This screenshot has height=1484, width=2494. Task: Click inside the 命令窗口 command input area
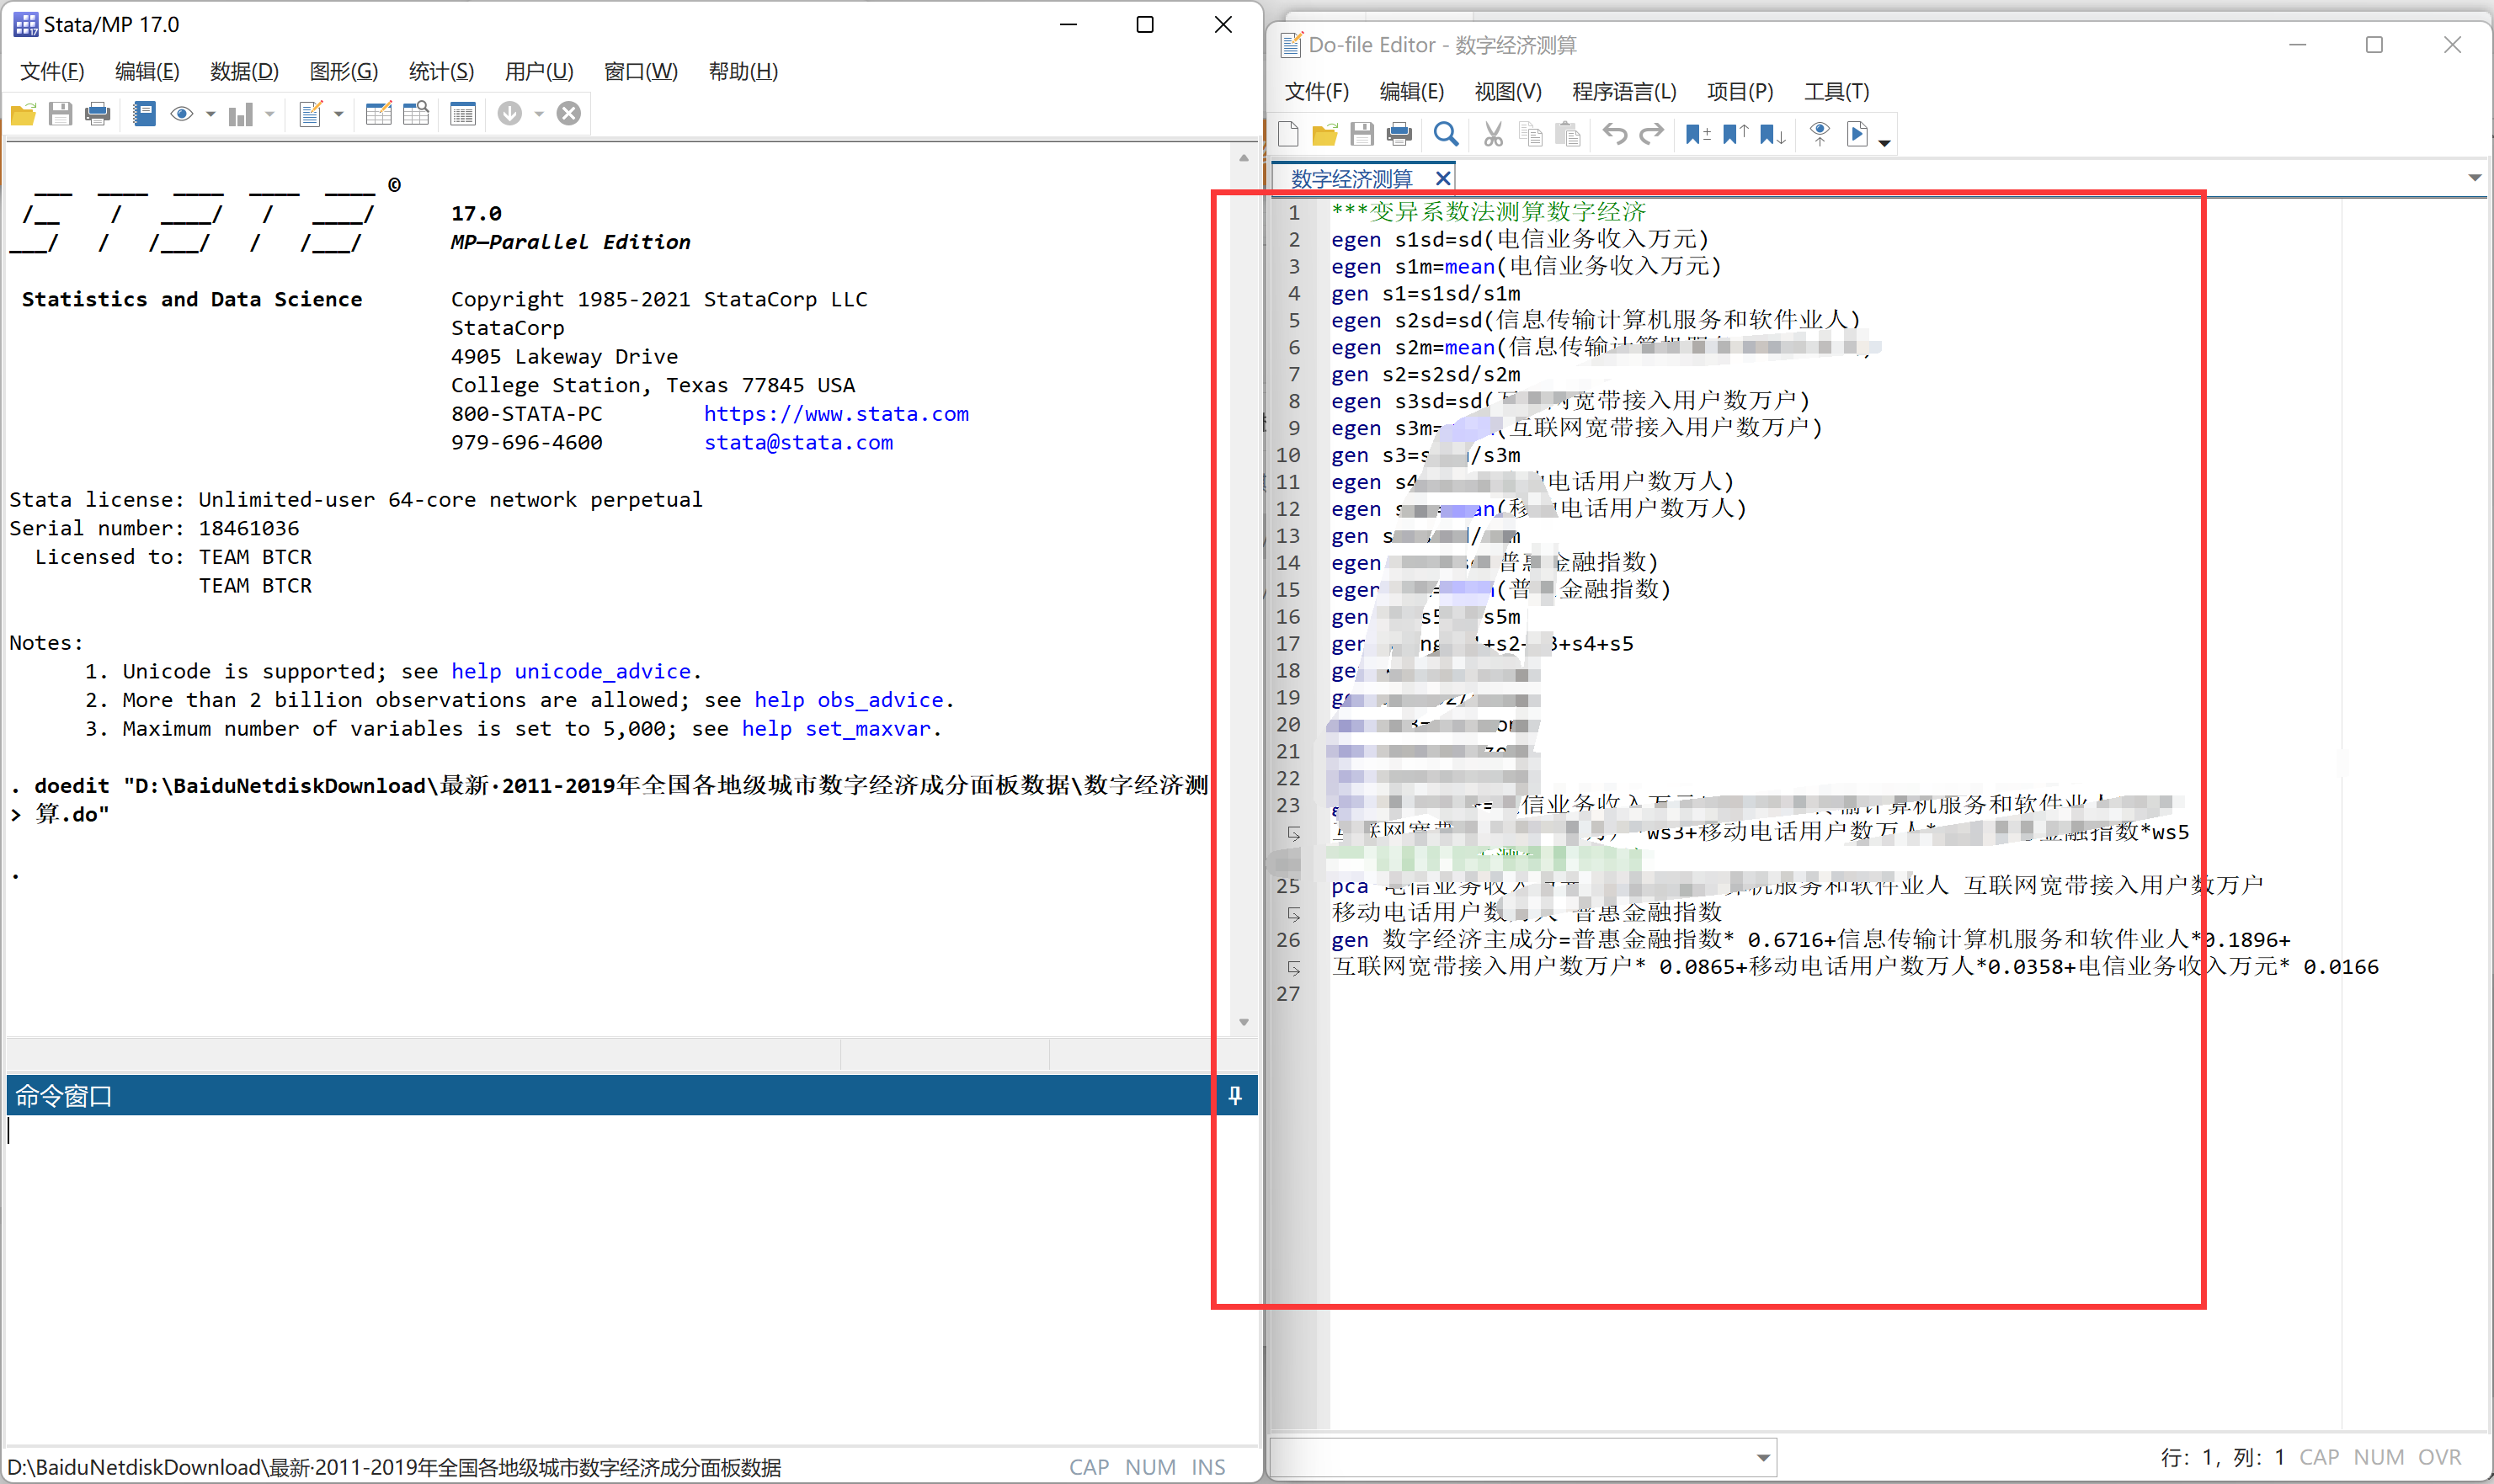pos(600,1250)
